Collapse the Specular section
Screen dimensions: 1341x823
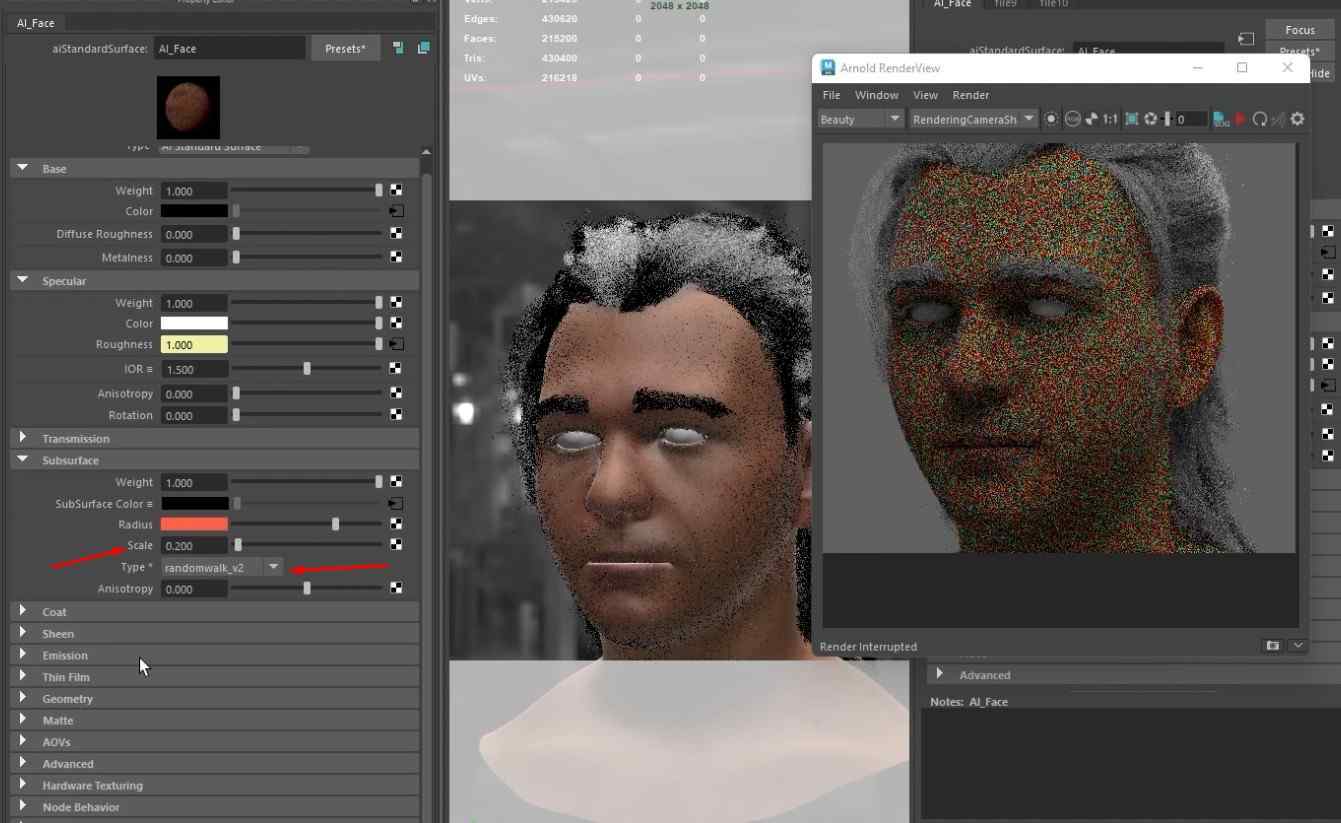click(x=22, y=281)
